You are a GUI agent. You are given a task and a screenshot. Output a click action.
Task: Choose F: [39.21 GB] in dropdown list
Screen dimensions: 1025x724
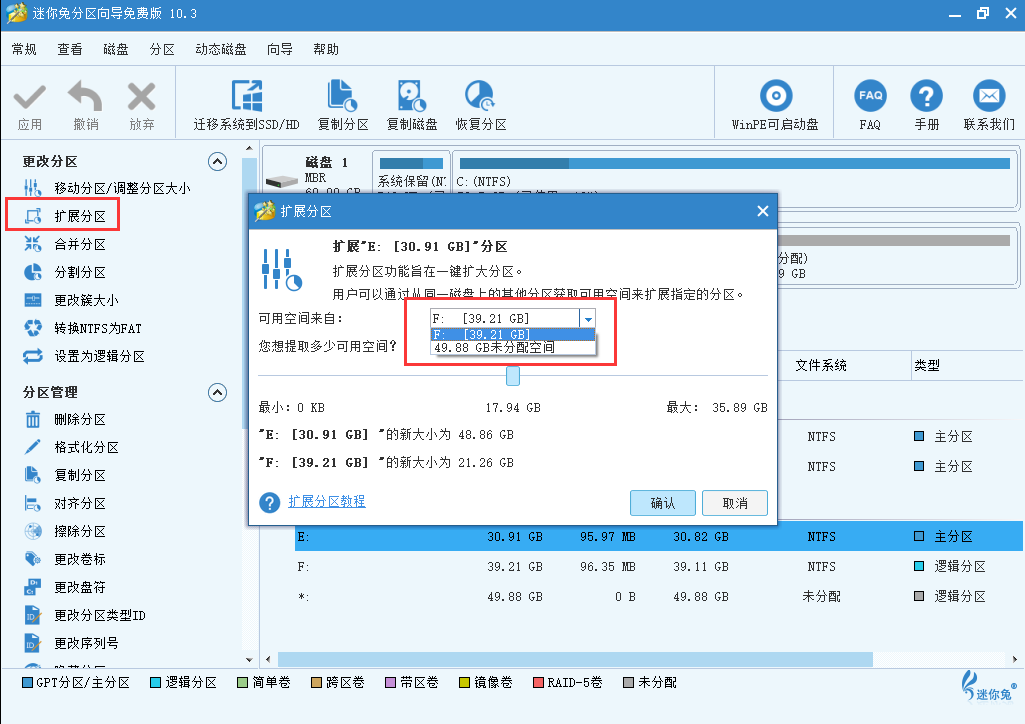coord(513,335)
